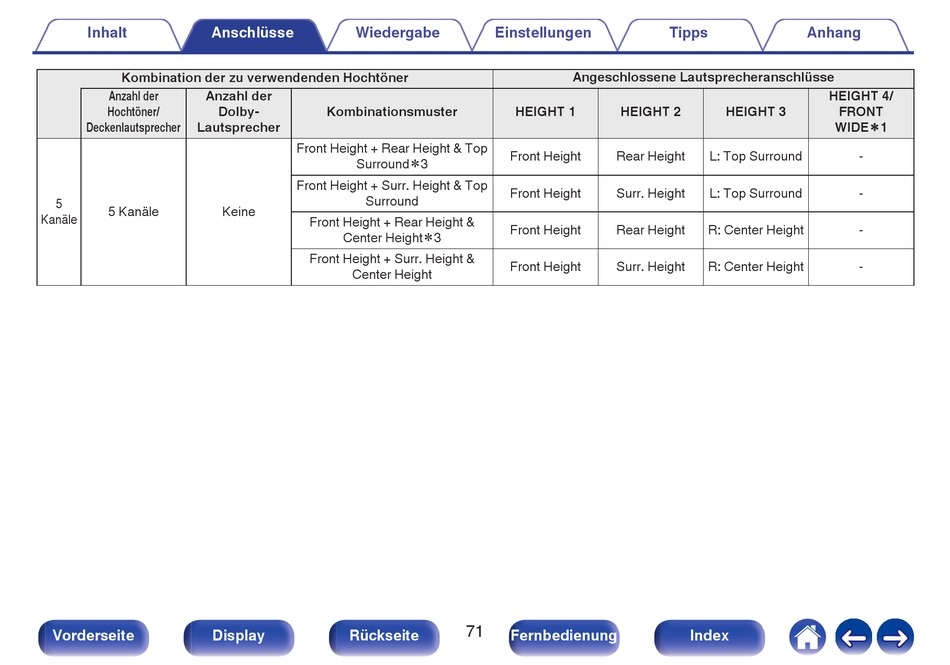Select page number 71
The height and width of the screenshot is (665, 950).
pyautogui.click(x=474, y=632)
